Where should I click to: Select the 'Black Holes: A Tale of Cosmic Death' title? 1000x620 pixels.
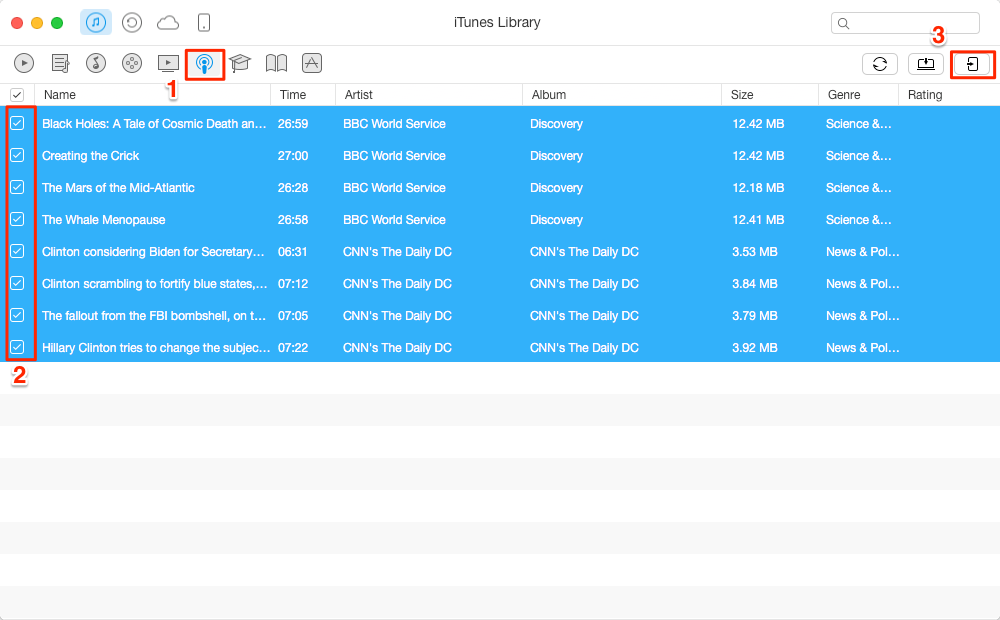[x=154, y=124]
